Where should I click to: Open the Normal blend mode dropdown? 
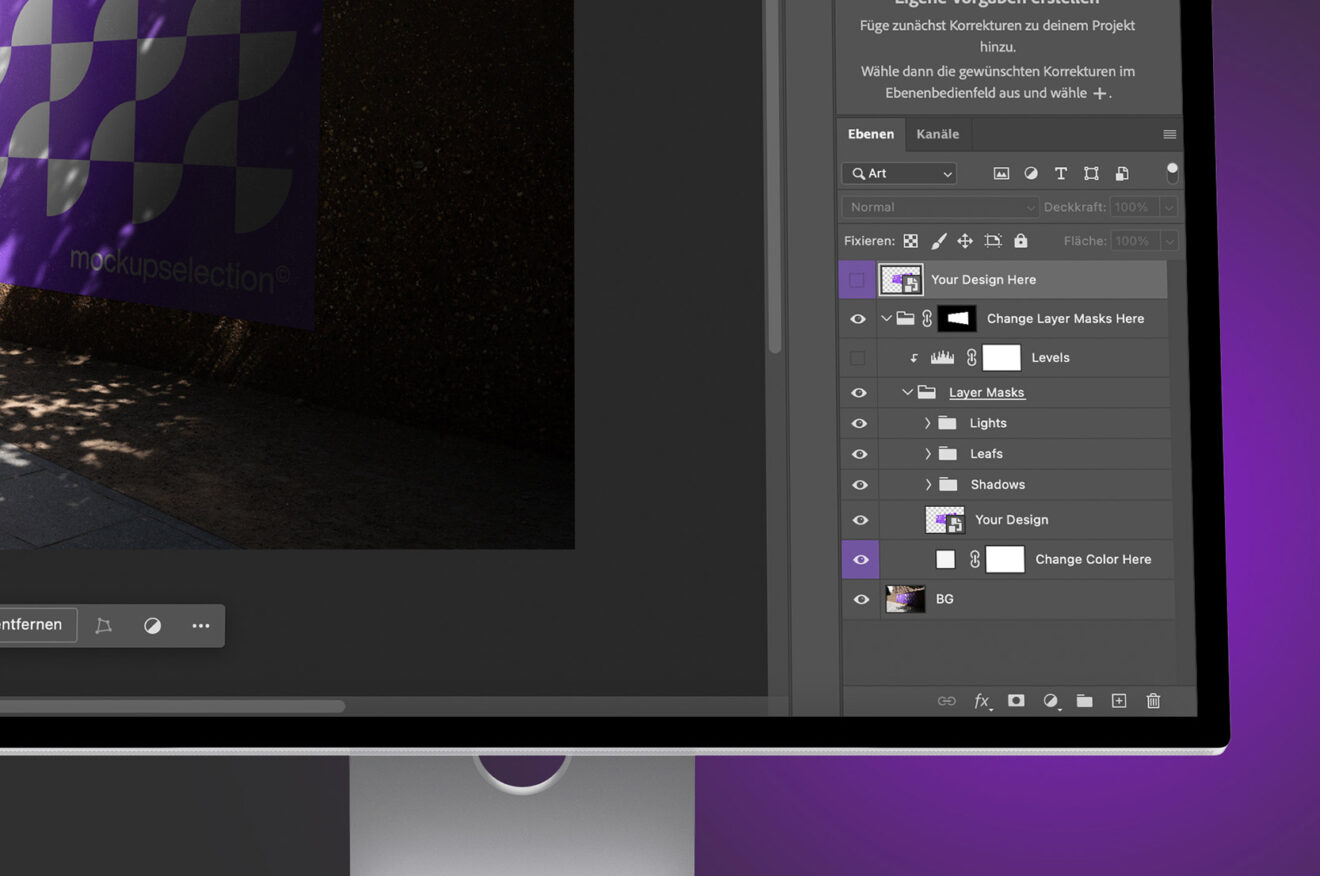940,207
